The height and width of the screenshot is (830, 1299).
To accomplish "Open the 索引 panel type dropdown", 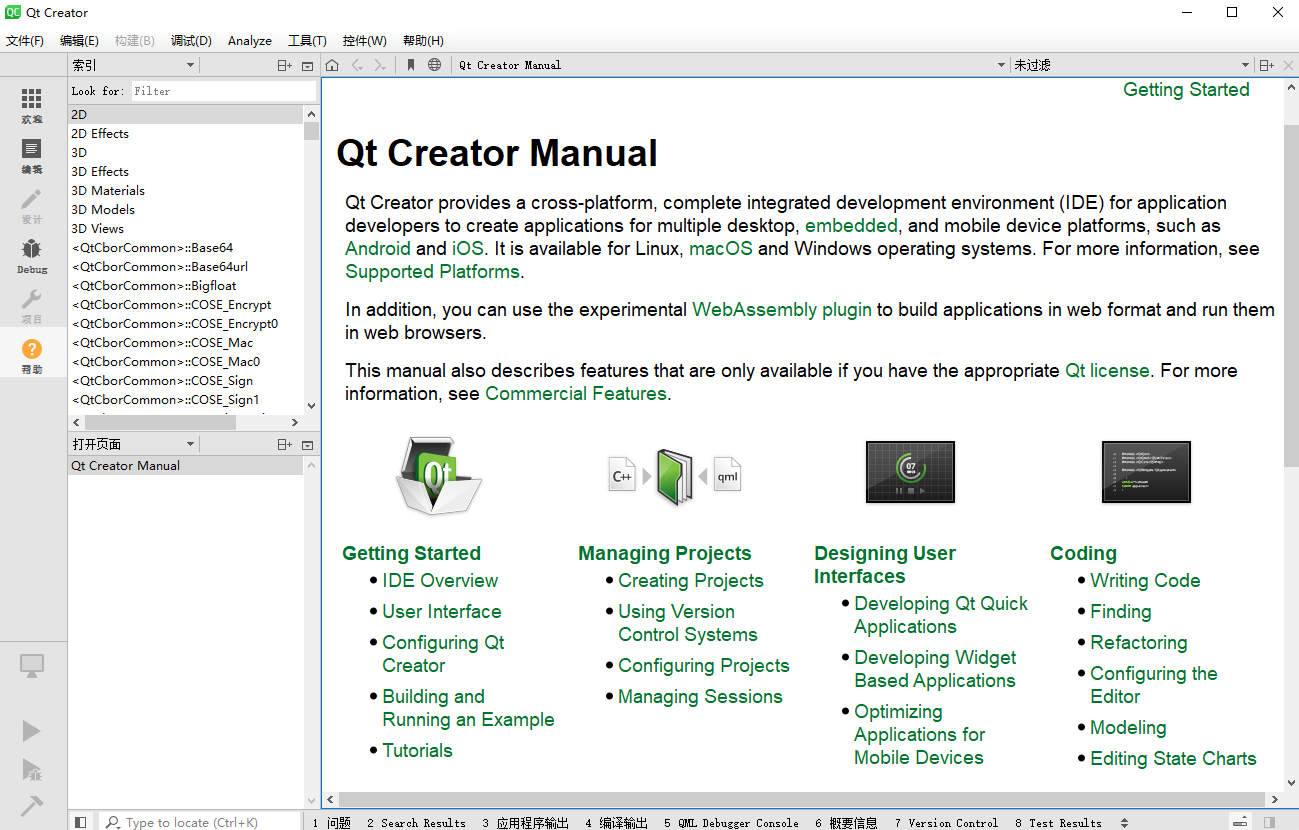I will coord(133,65).
